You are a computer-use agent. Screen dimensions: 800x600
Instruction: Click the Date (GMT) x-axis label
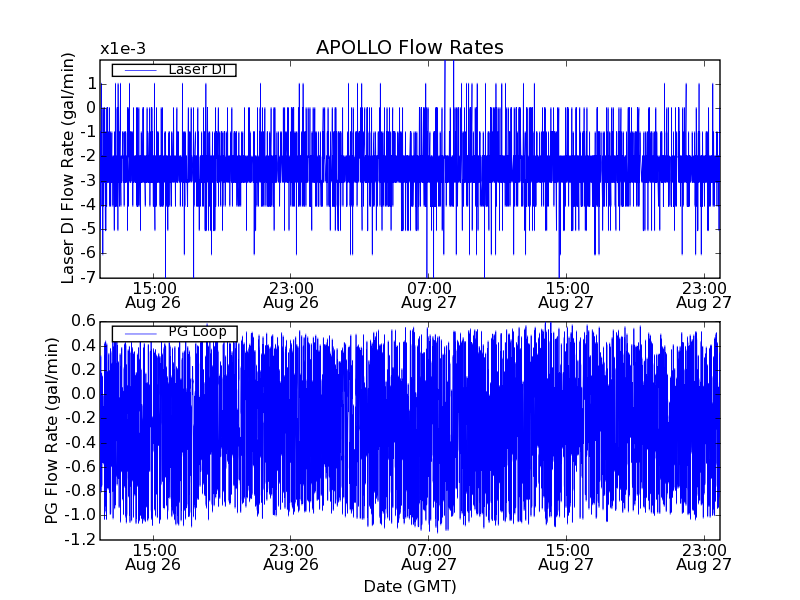point(409,586)
